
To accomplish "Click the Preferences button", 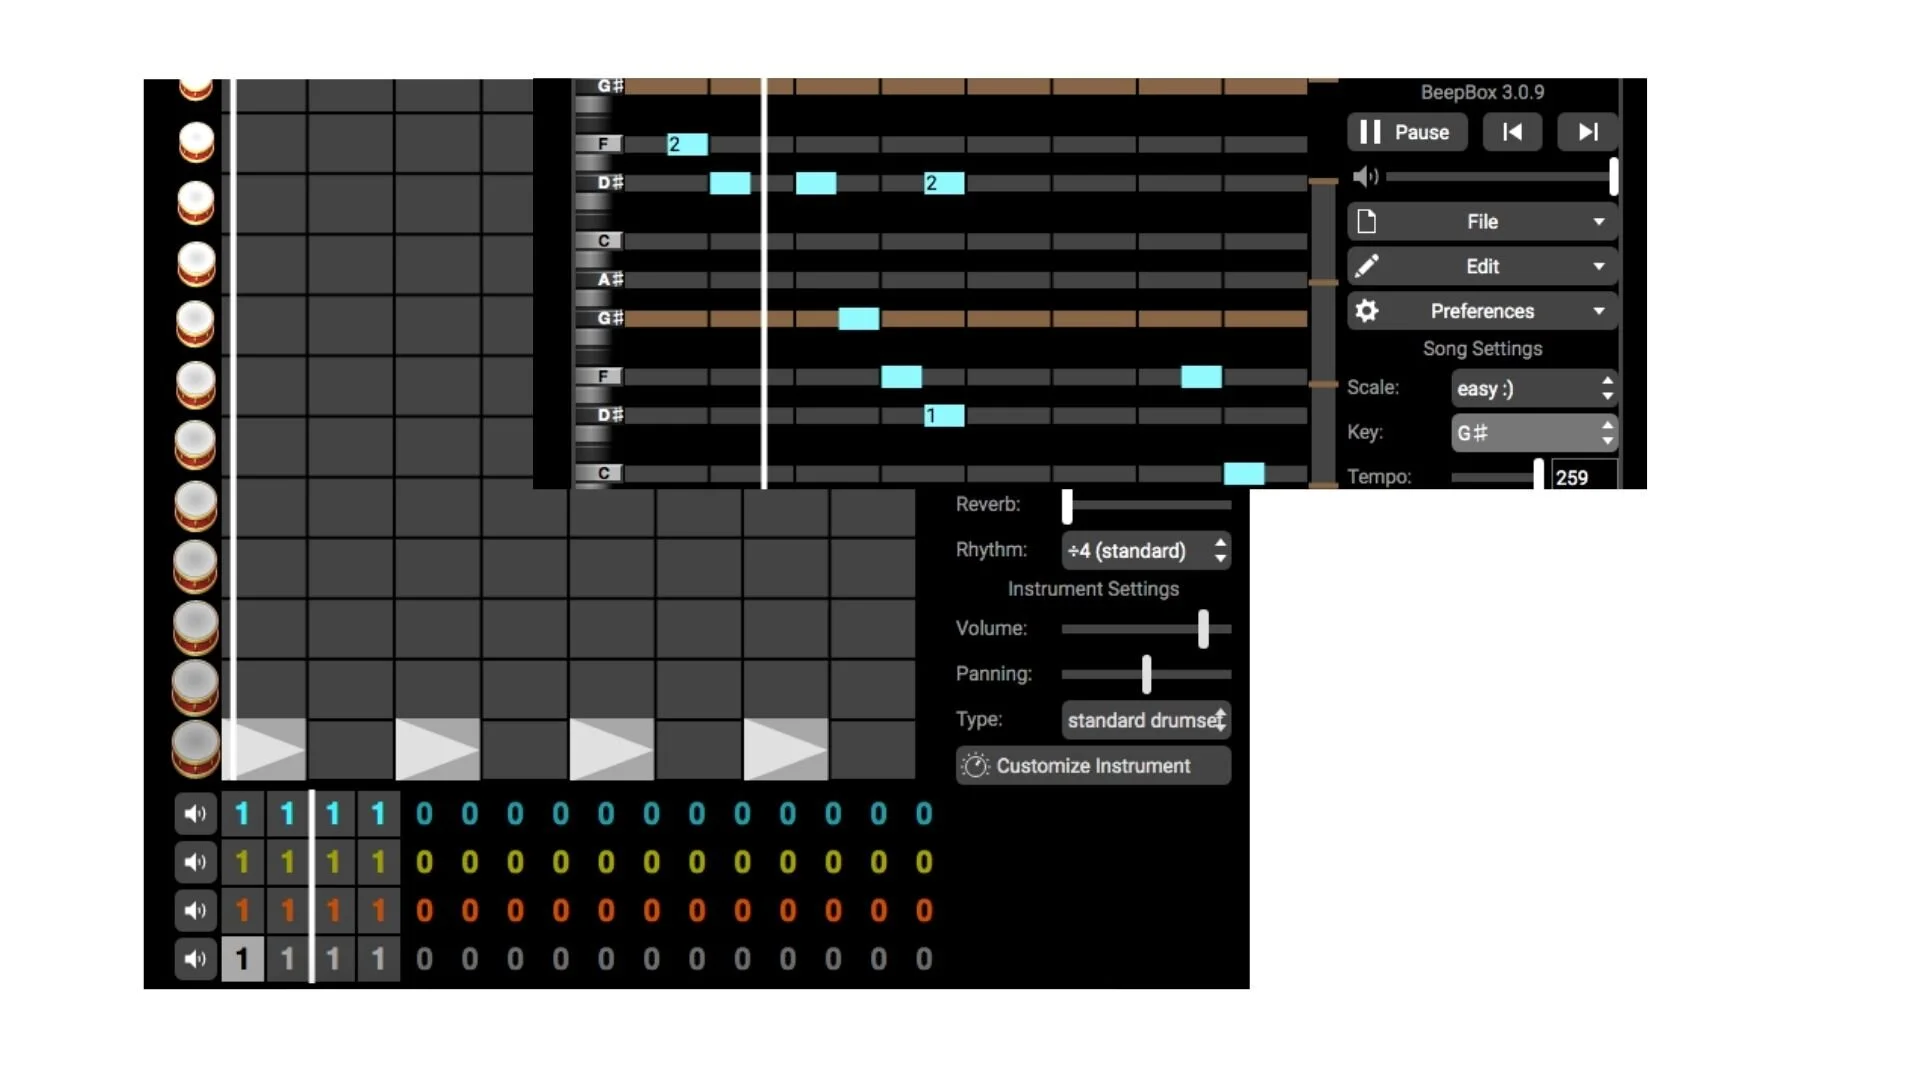I will [x=1482, y=311].
